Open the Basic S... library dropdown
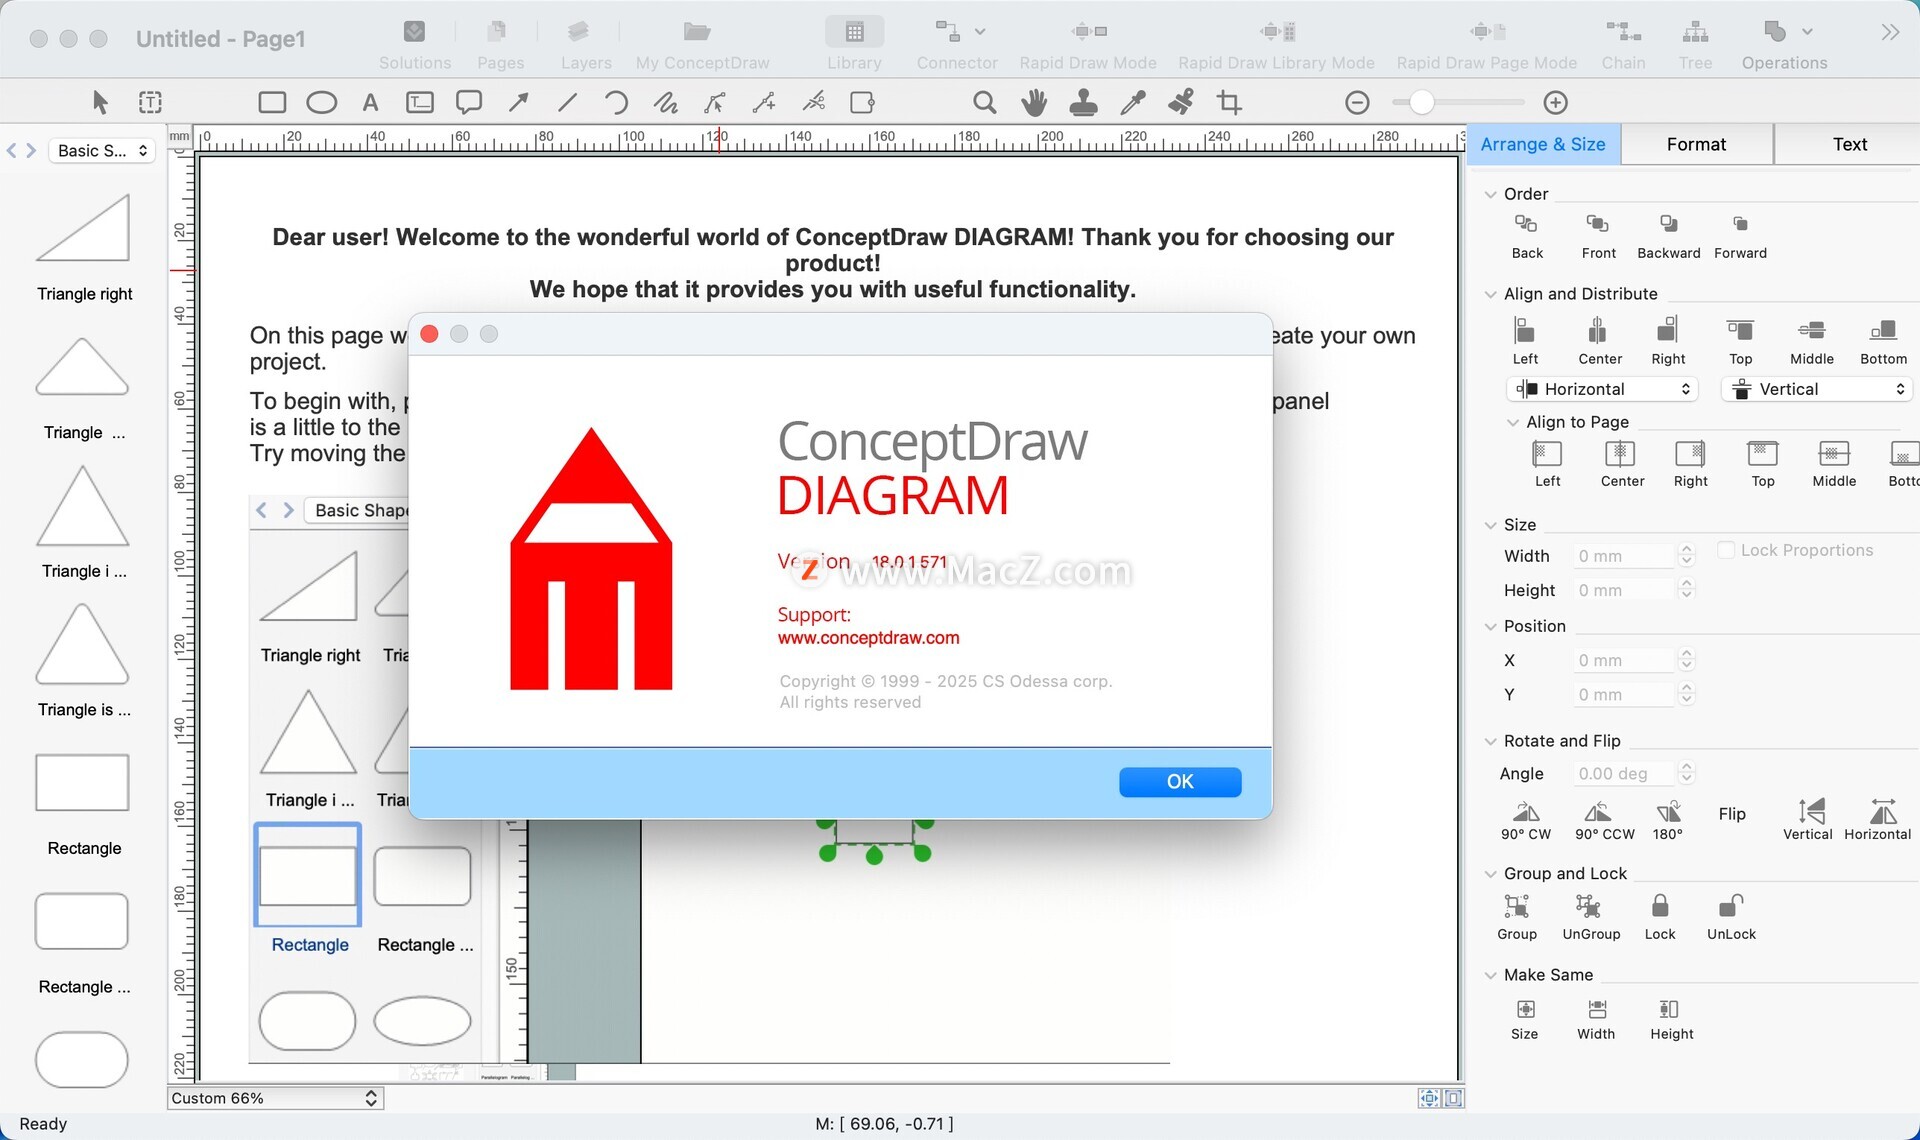 103,150
